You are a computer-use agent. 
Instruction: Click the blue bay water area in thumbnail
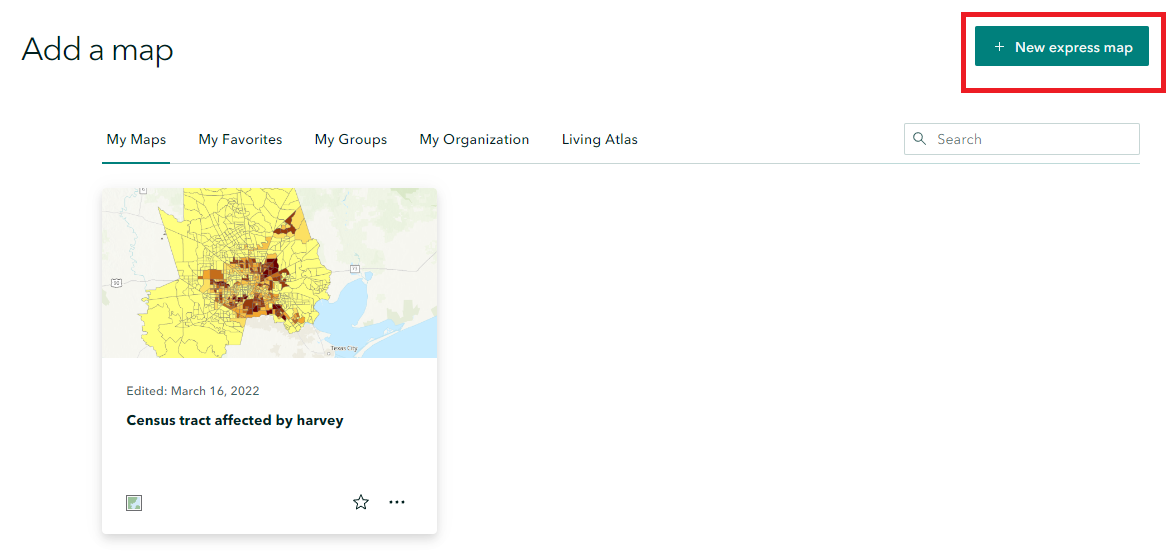click(352, 305)
